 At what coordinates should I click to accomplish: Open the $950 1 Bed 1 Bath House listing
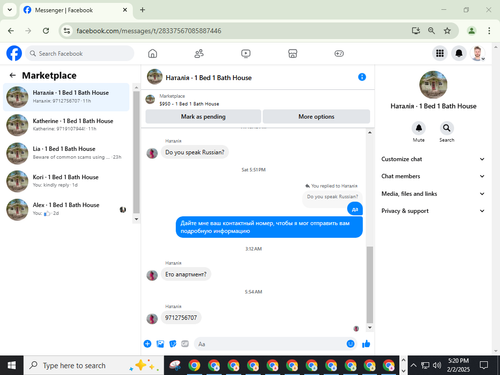189,104
